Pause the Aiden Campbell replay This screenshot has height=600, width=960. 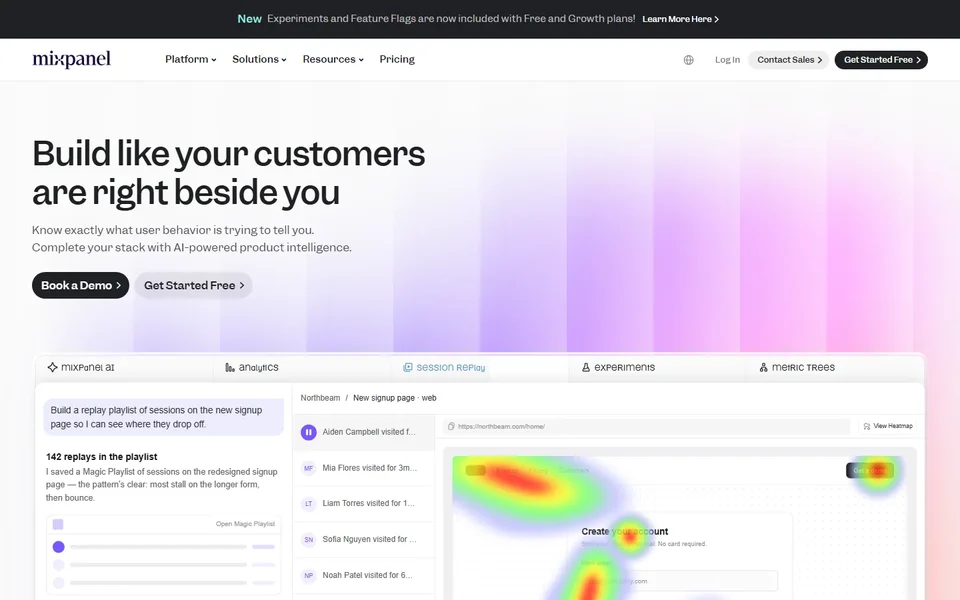point(309,432)
